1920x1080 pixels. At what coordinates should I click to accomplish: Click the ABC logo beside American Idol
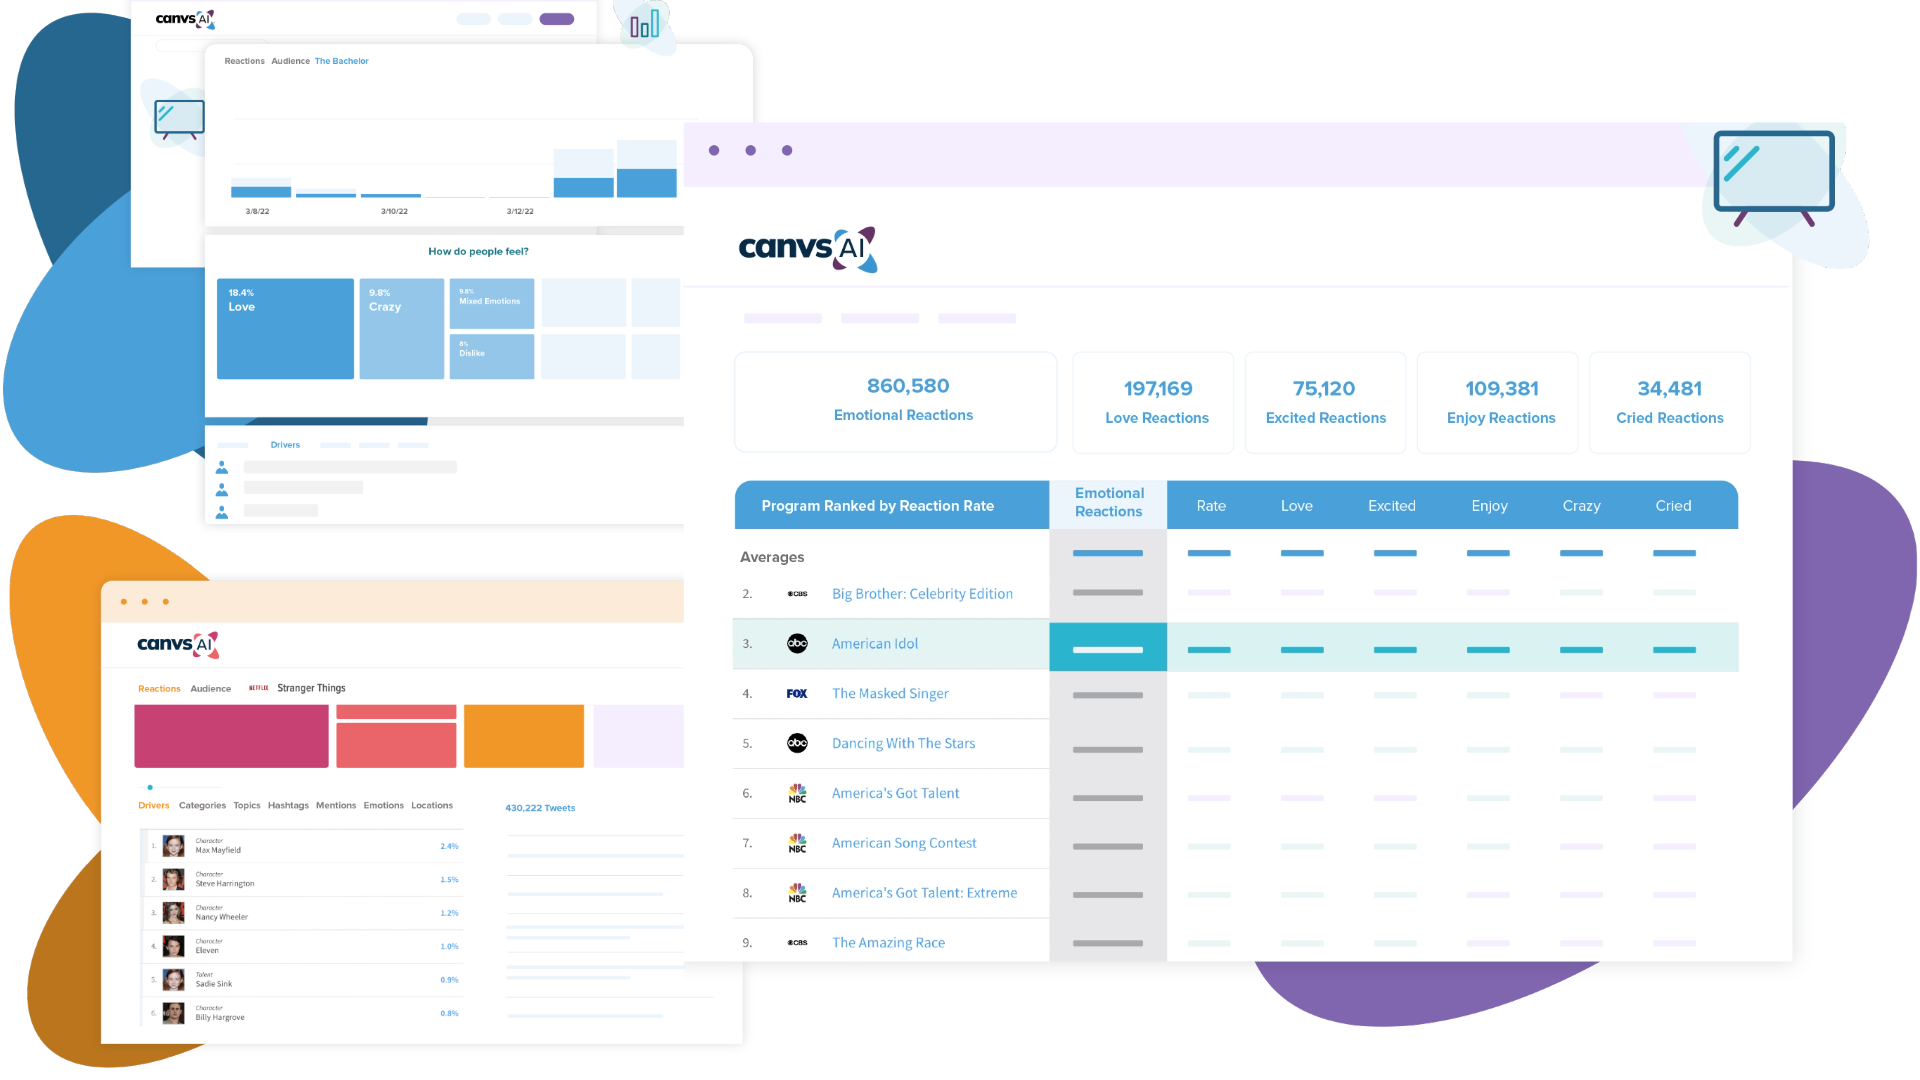pos(797,644)
